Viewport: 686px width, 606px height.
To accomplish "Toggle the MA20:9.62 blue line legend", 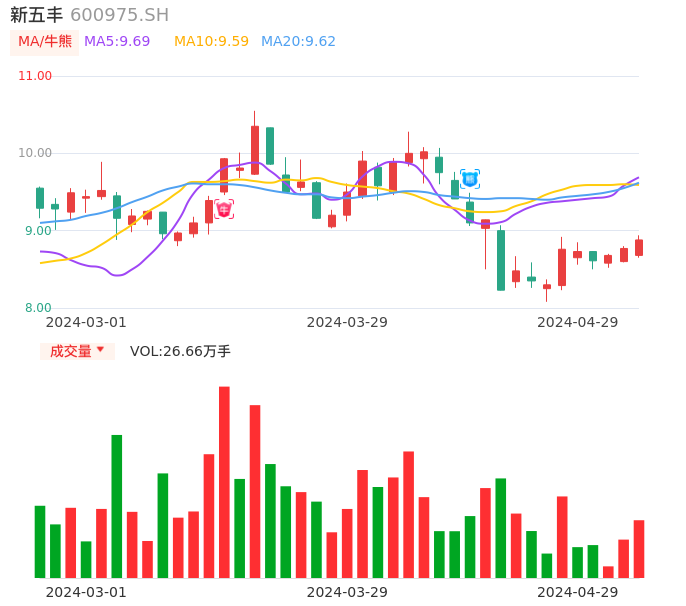I will click(298, 41).
